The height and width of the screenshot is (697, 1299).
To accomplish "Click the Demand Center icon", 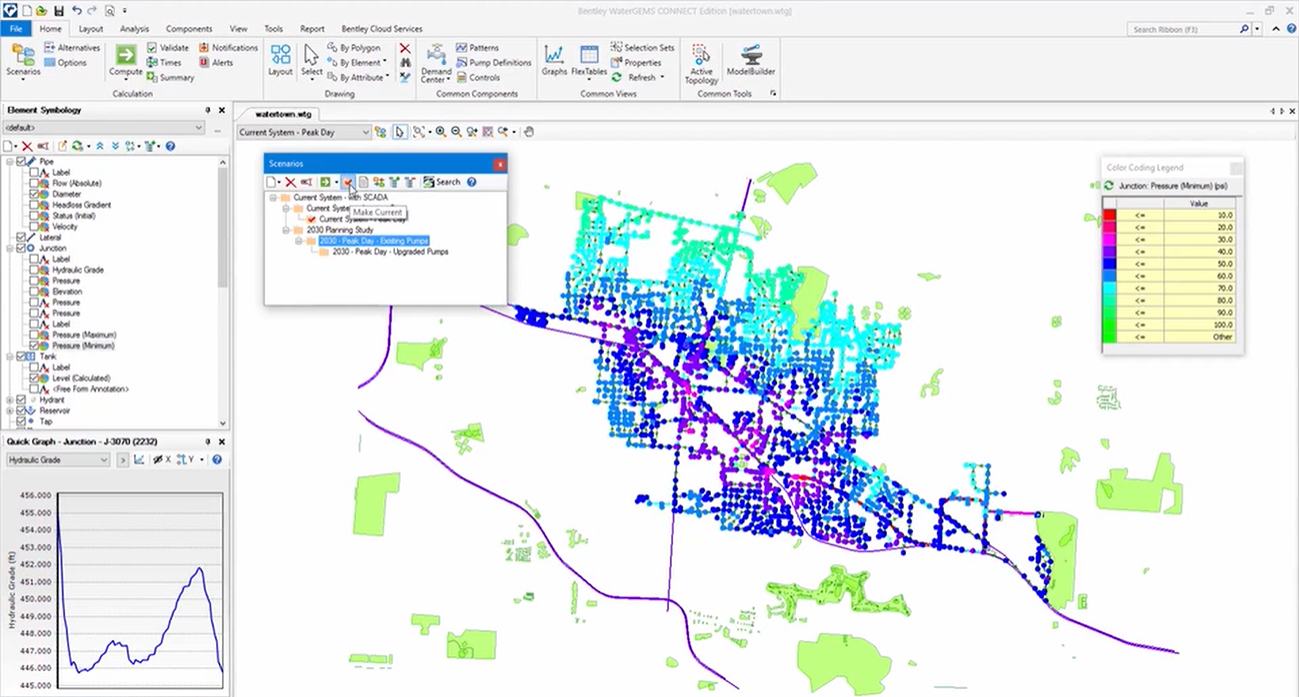I will pyautogui.click(x=436, y=58).
